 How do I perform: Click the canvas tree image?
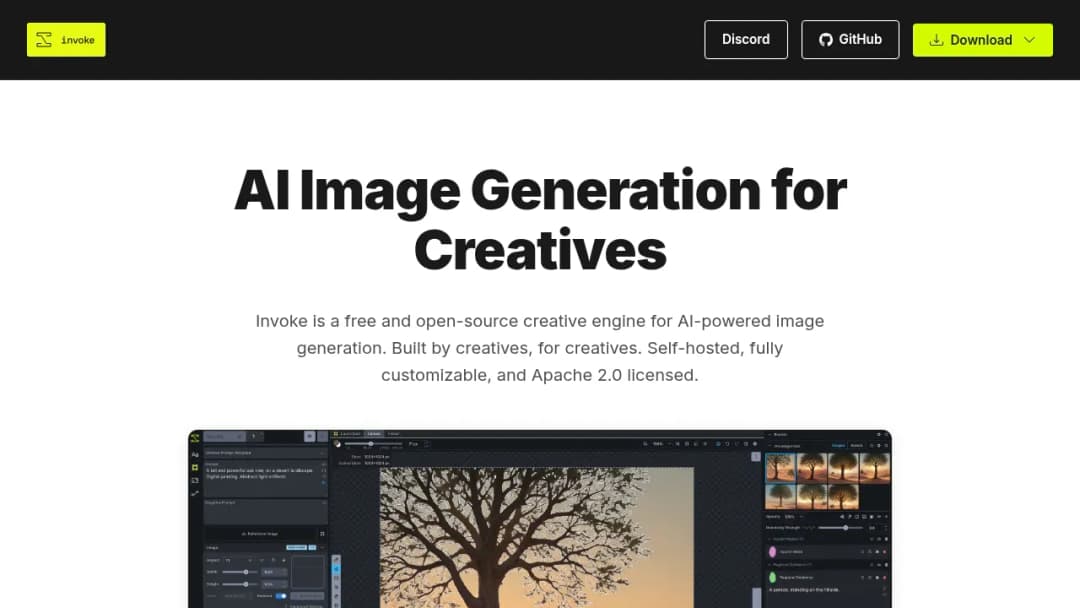537,537
